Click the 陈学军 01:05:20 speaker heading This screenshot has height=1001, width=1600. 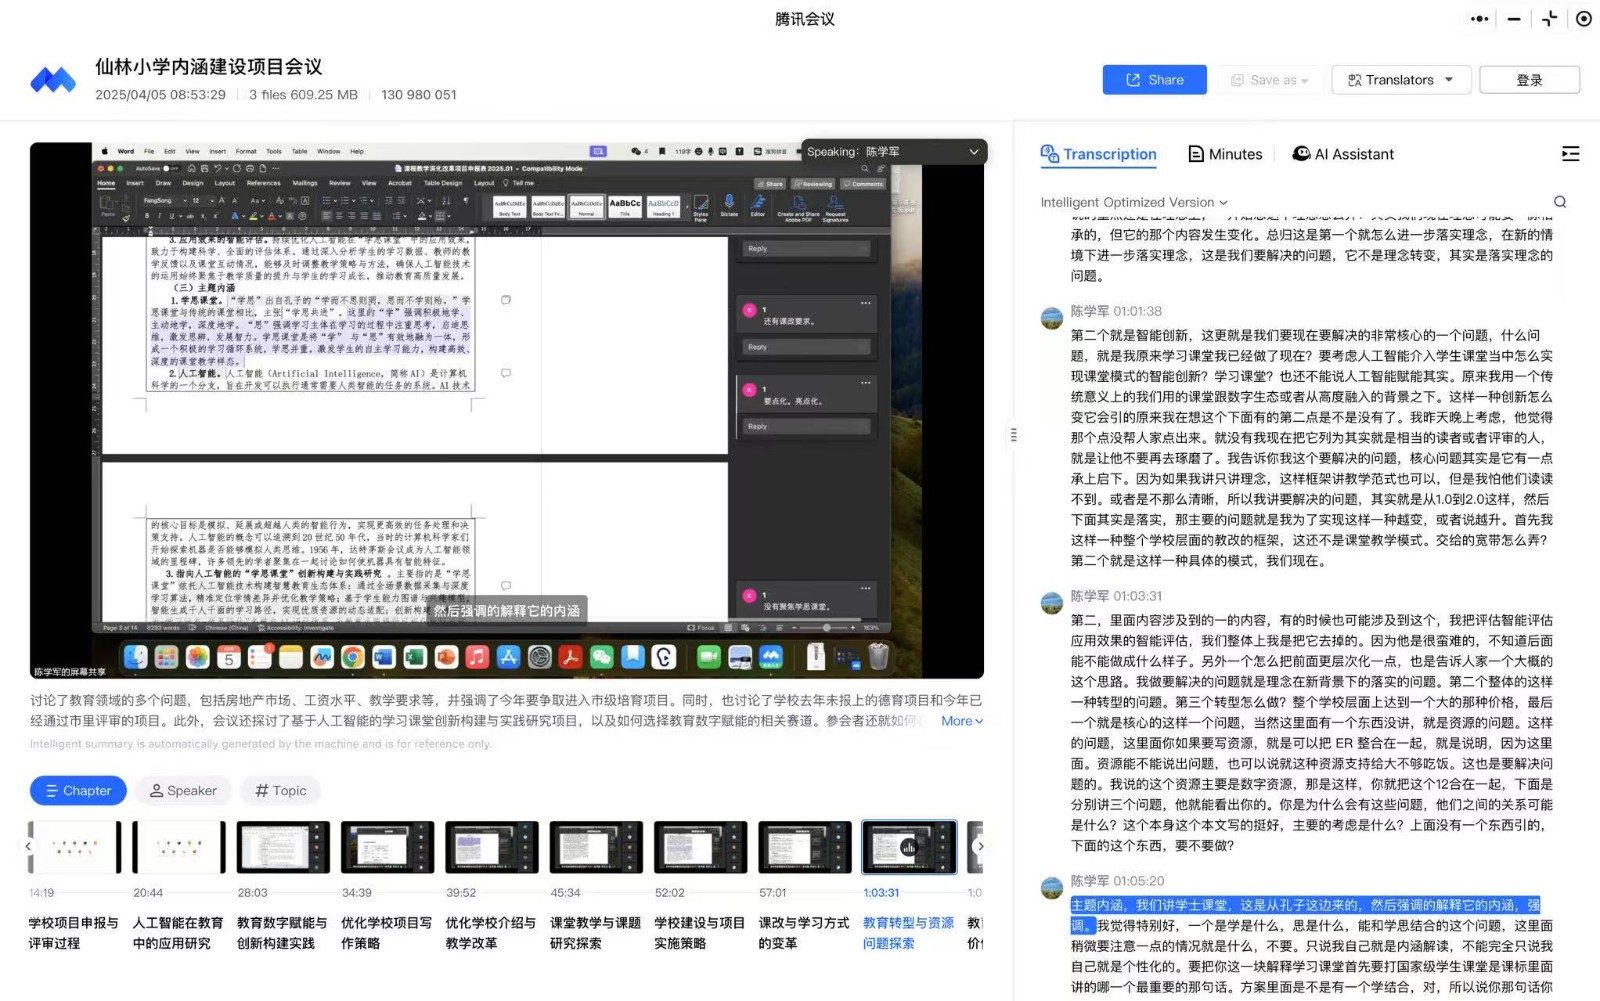pos(1117,881)
